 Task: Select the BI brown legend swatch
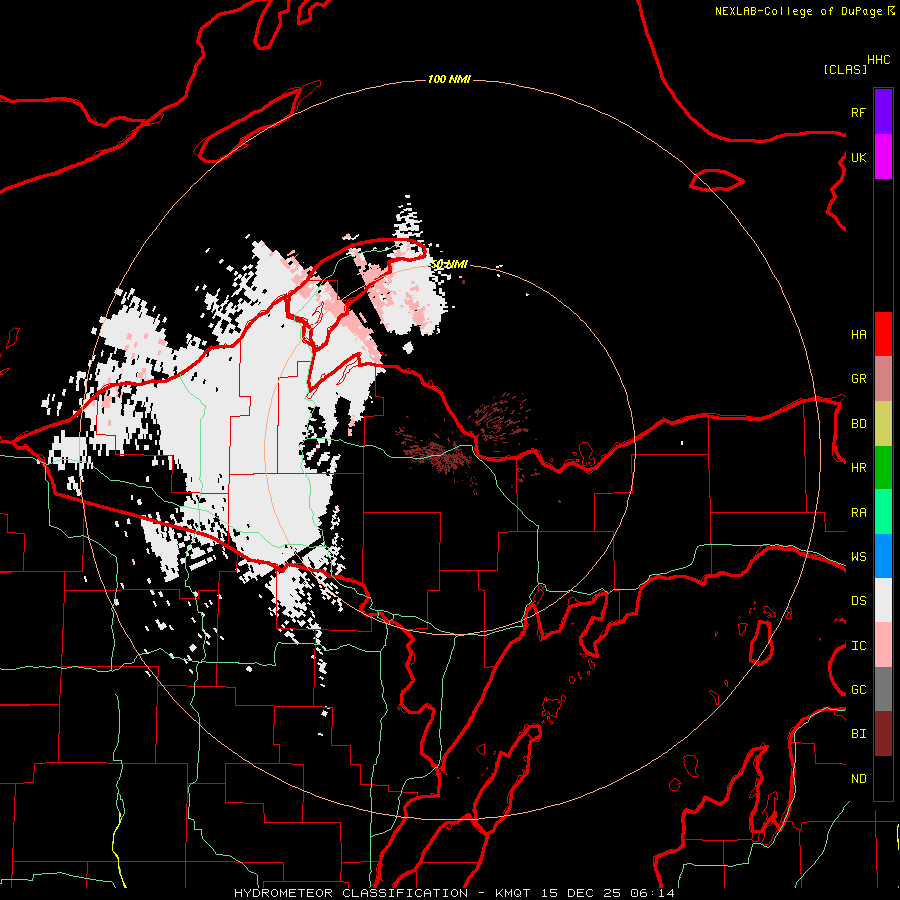(x=883, y=734)
